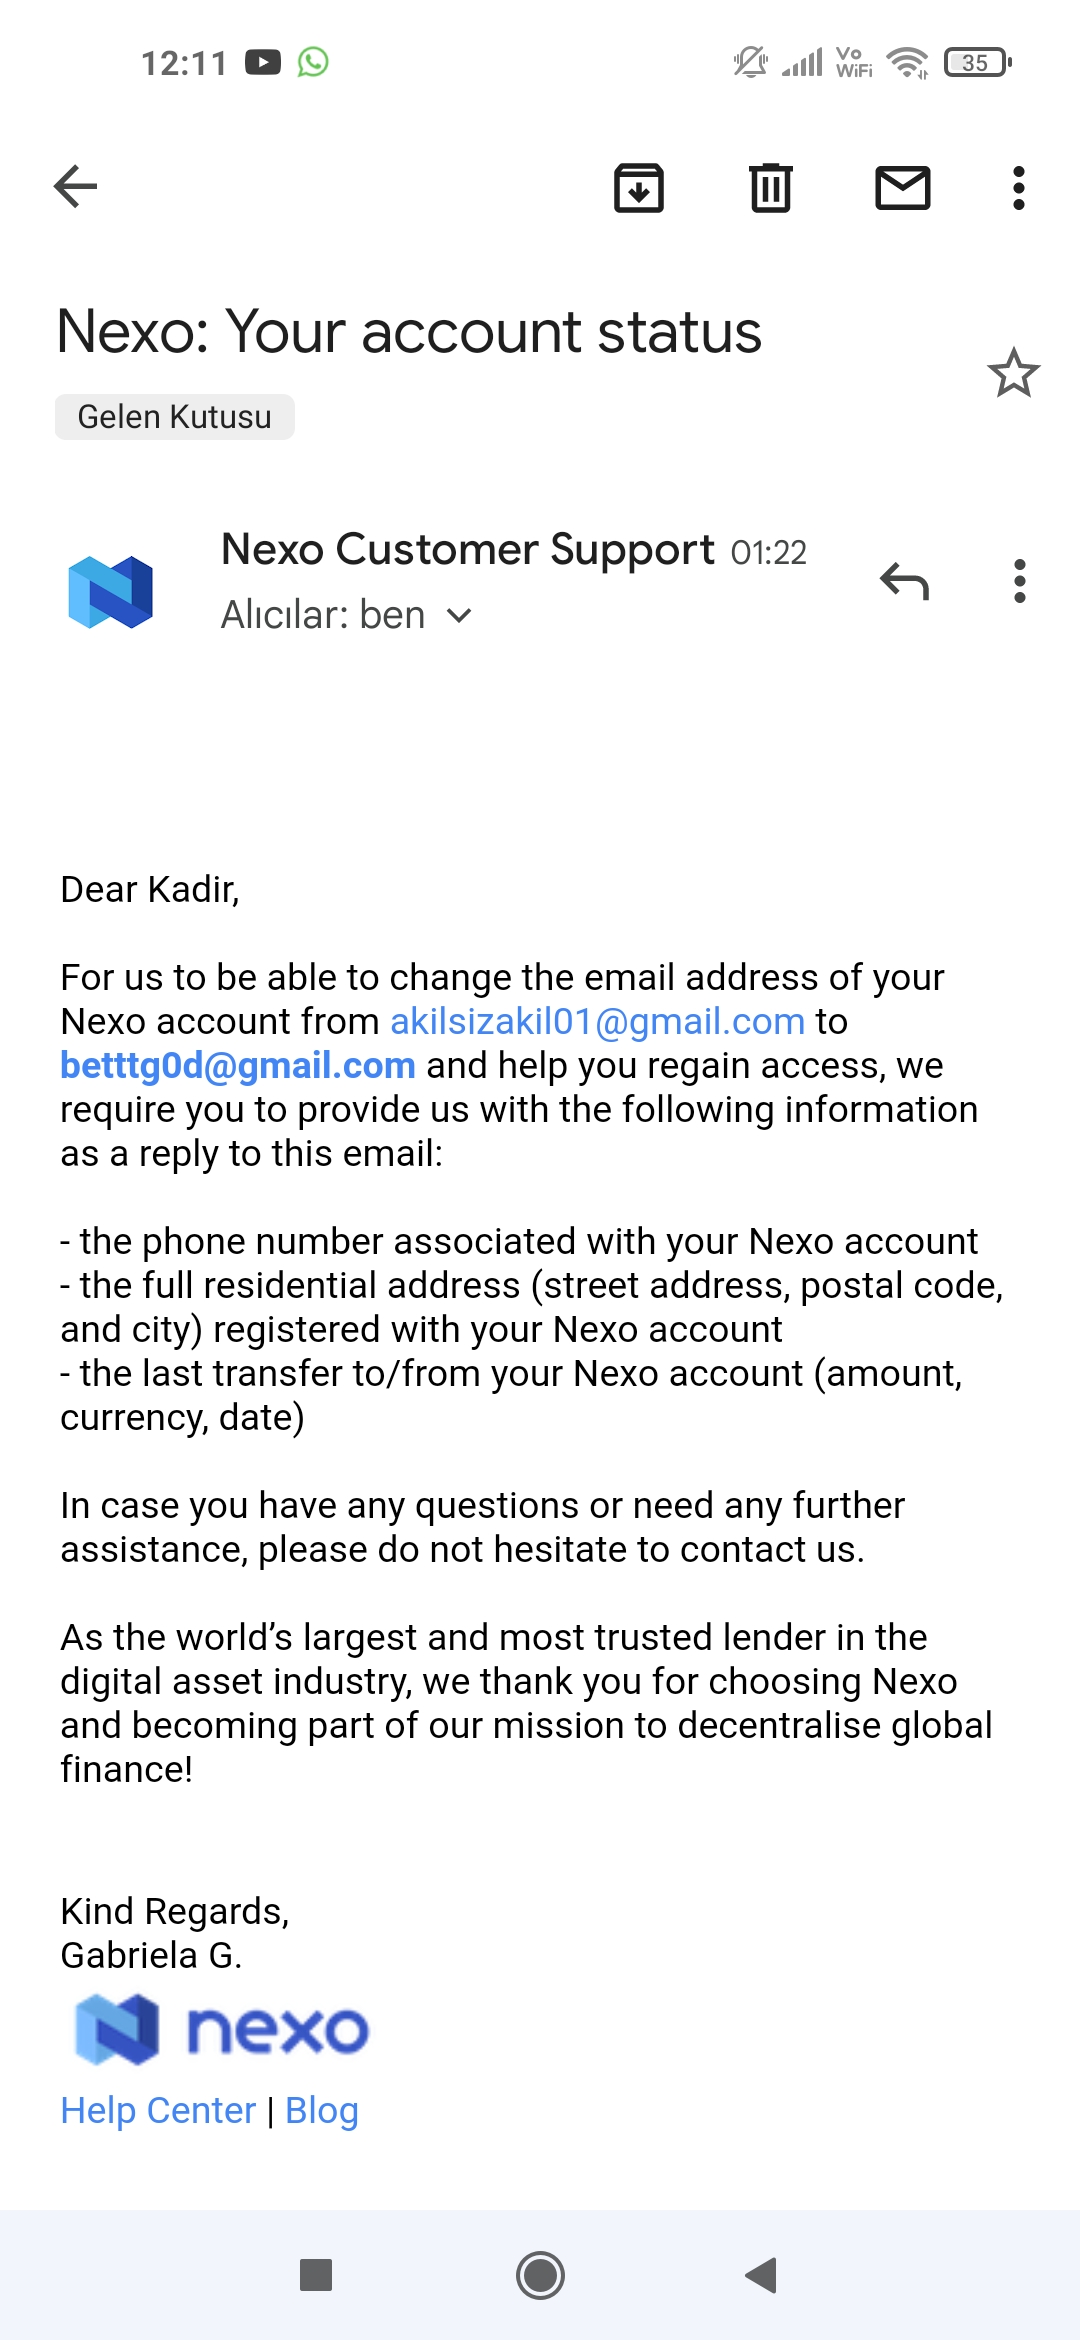Tap the nexo signature logo image

pos(222,2030)
